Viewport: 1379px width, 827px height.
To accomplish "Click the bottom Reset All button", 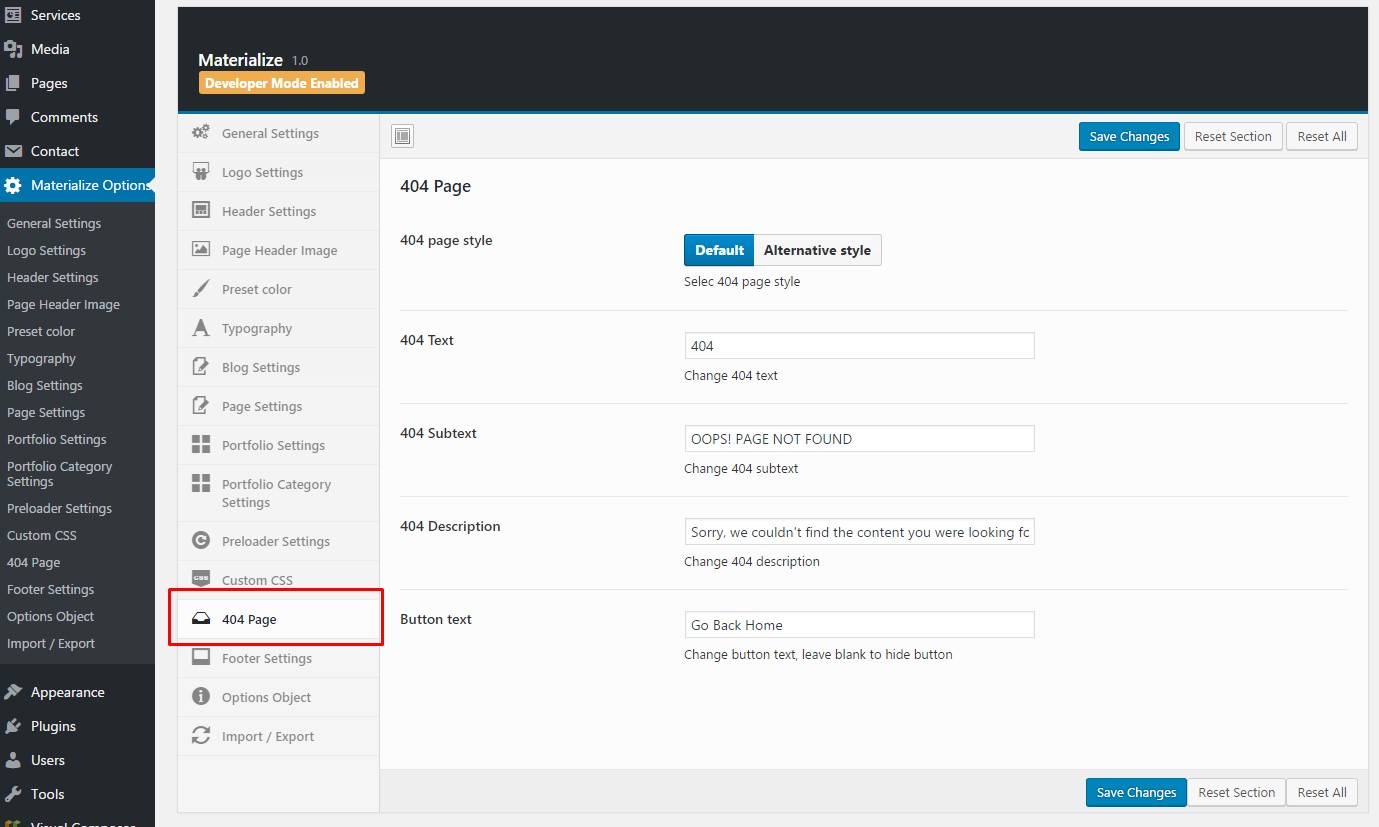I will coord(1322,792).
